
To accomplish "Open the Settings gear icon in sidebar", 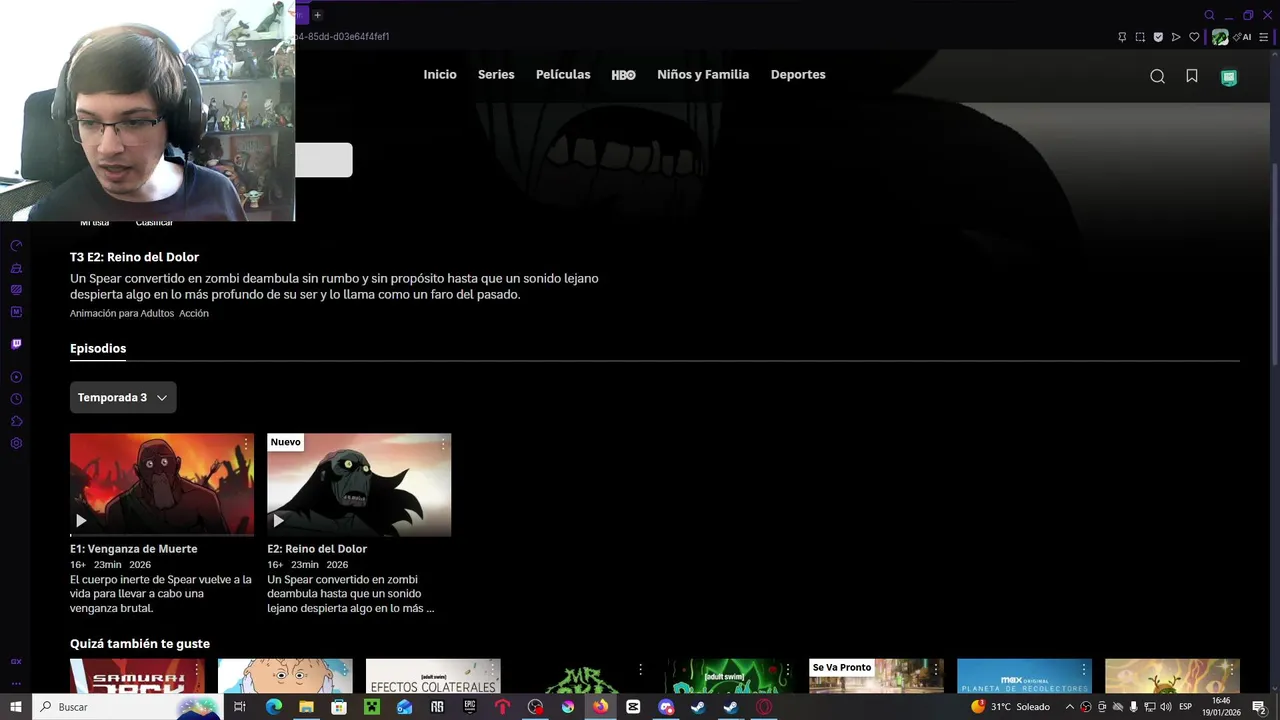I will click(x=16, y=443).
